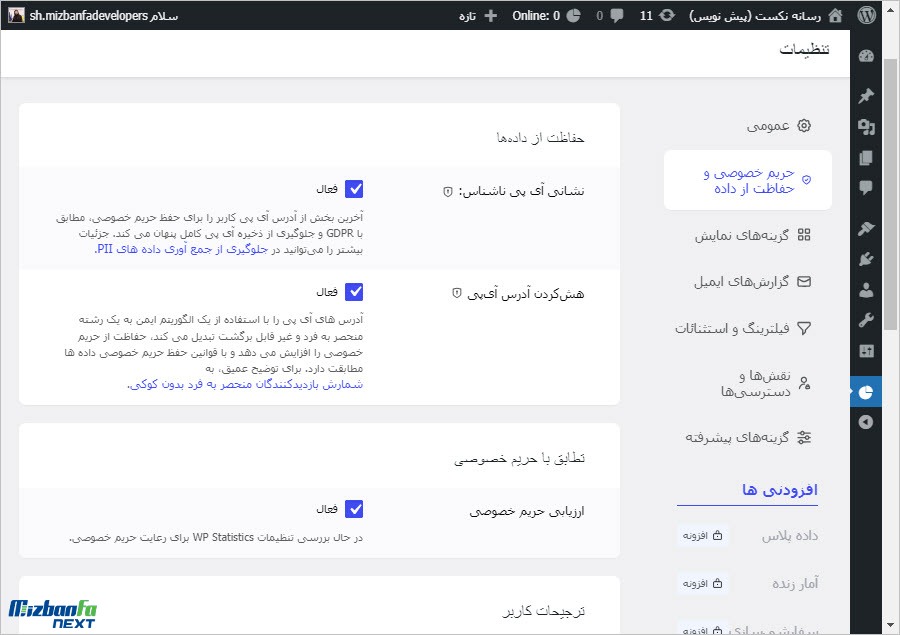900x635 pixels.
Task: Open the user avatar in admin bar
Action: point(16,15)
